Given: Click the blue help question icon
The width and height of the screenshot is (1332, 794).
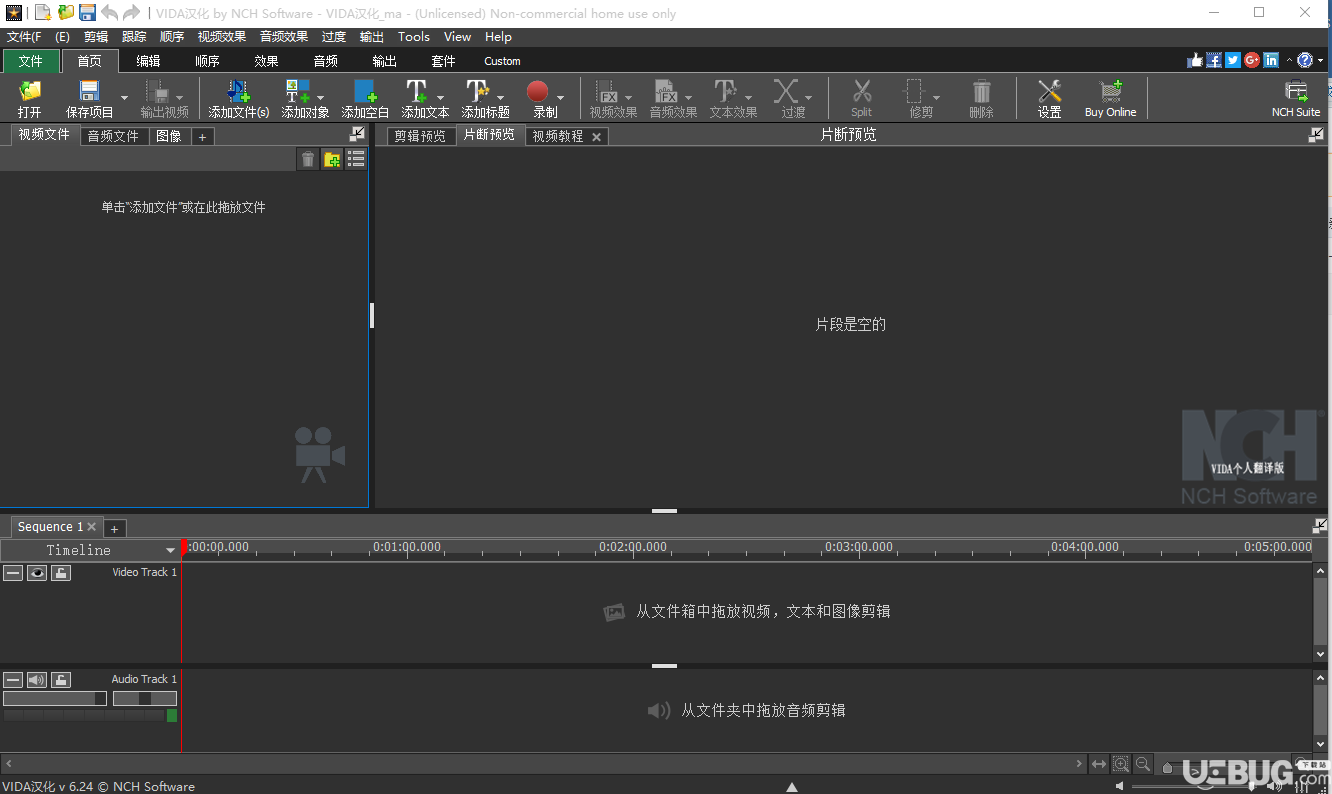Looking at the screenshot, I should tap(1305, 60).
